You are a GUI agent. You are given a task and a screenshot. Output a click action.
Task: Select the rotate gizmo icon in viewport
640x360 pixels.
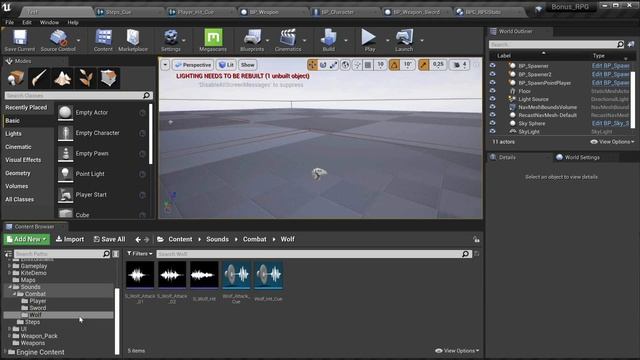pyautogui.click(x=323, y=65)
